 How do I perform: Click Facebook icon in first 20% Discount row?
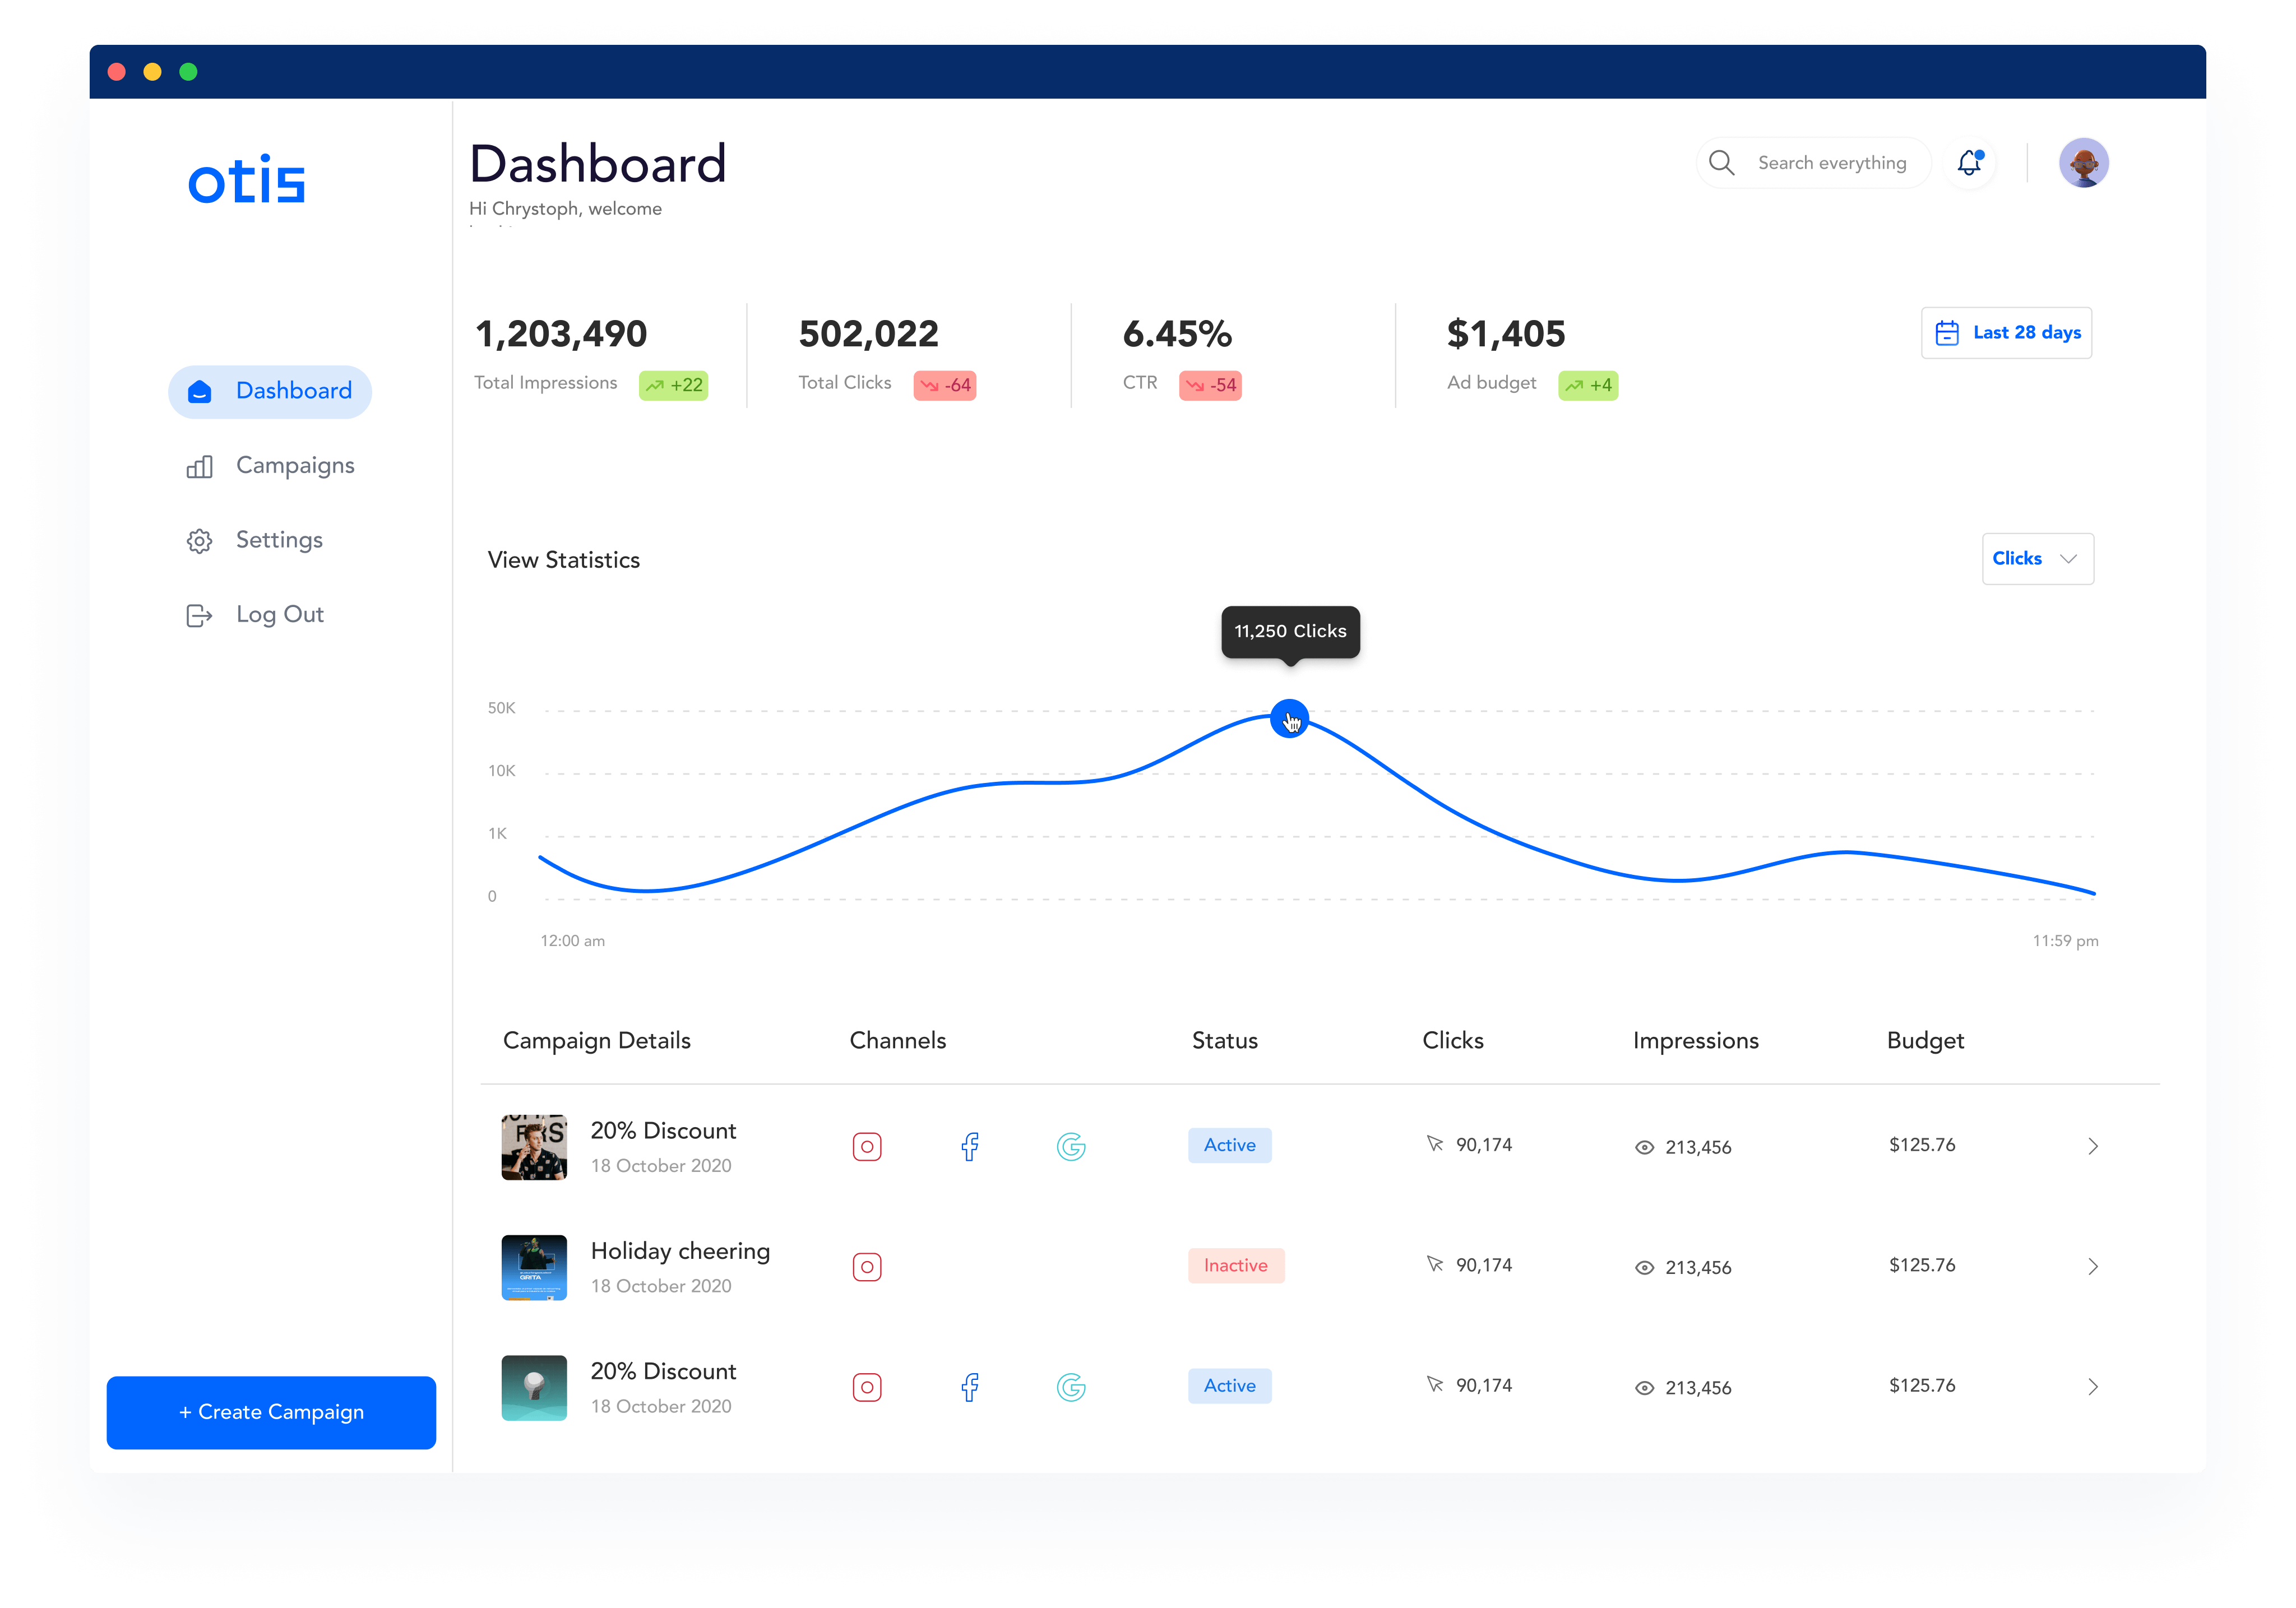click(969, 1146)
